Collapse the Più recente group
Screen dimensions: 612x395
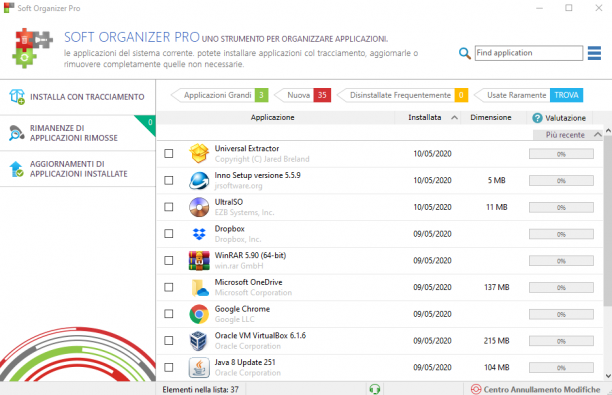tap(598, 135)
